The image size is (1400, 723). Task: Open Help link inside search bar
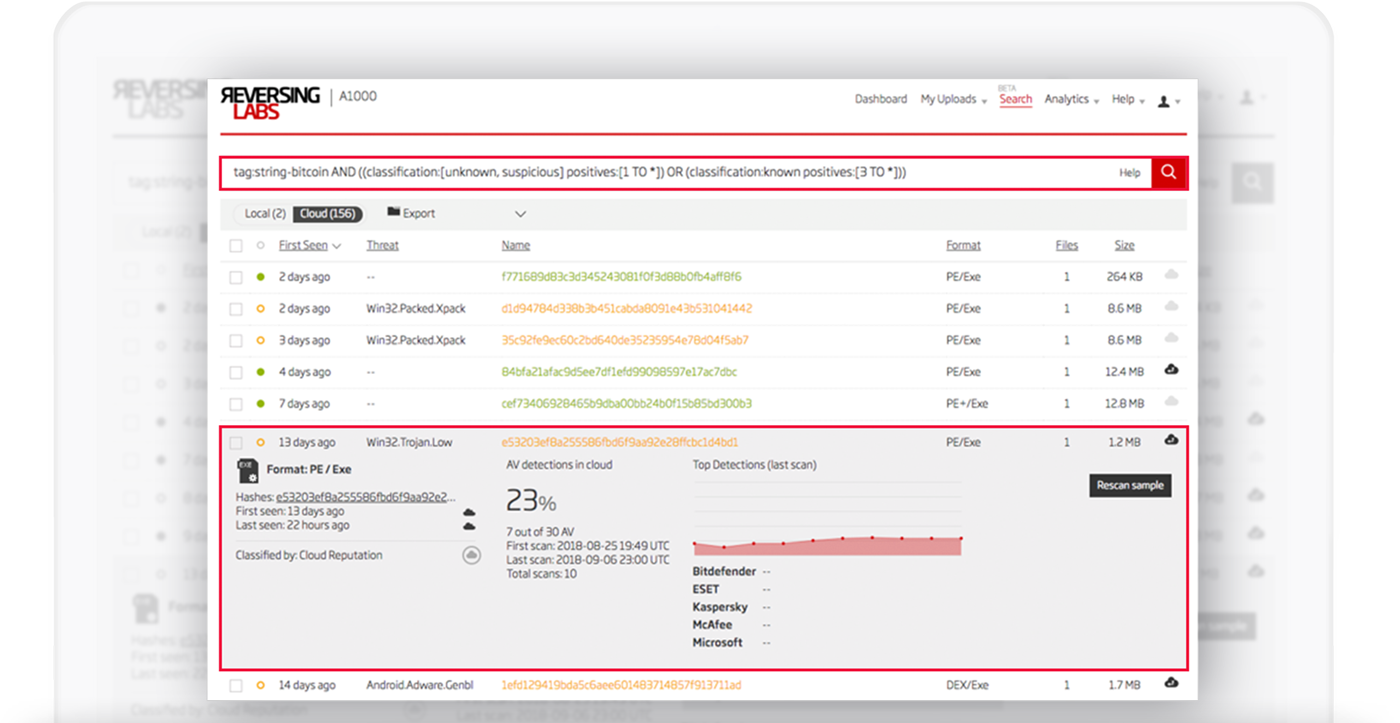pos(1129,173)
